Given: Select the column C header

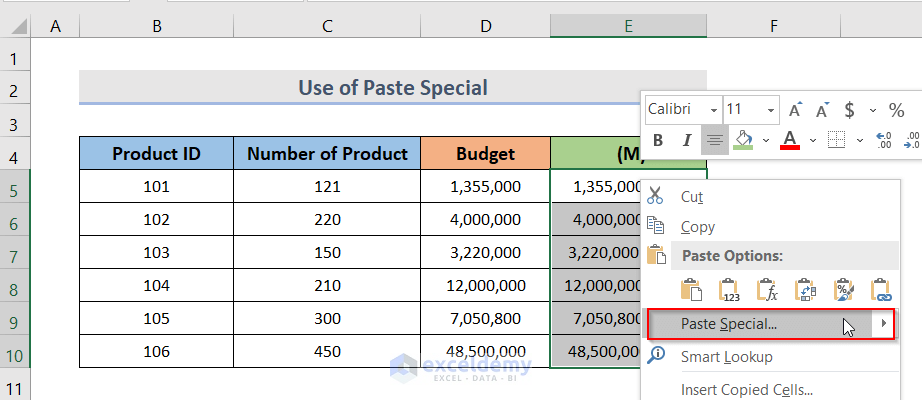Looking at the screenshot, I should click(327, 27).
